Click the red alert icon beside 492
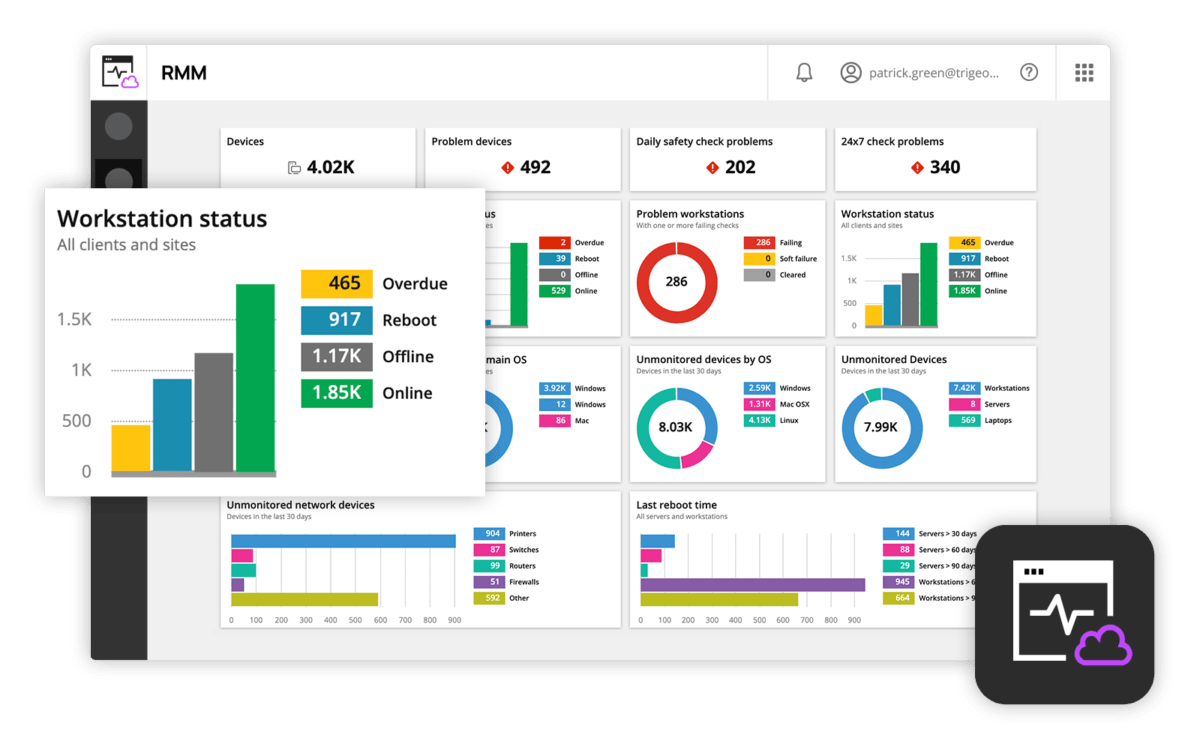The image size is (1200, 750). [x=507, y=168]
